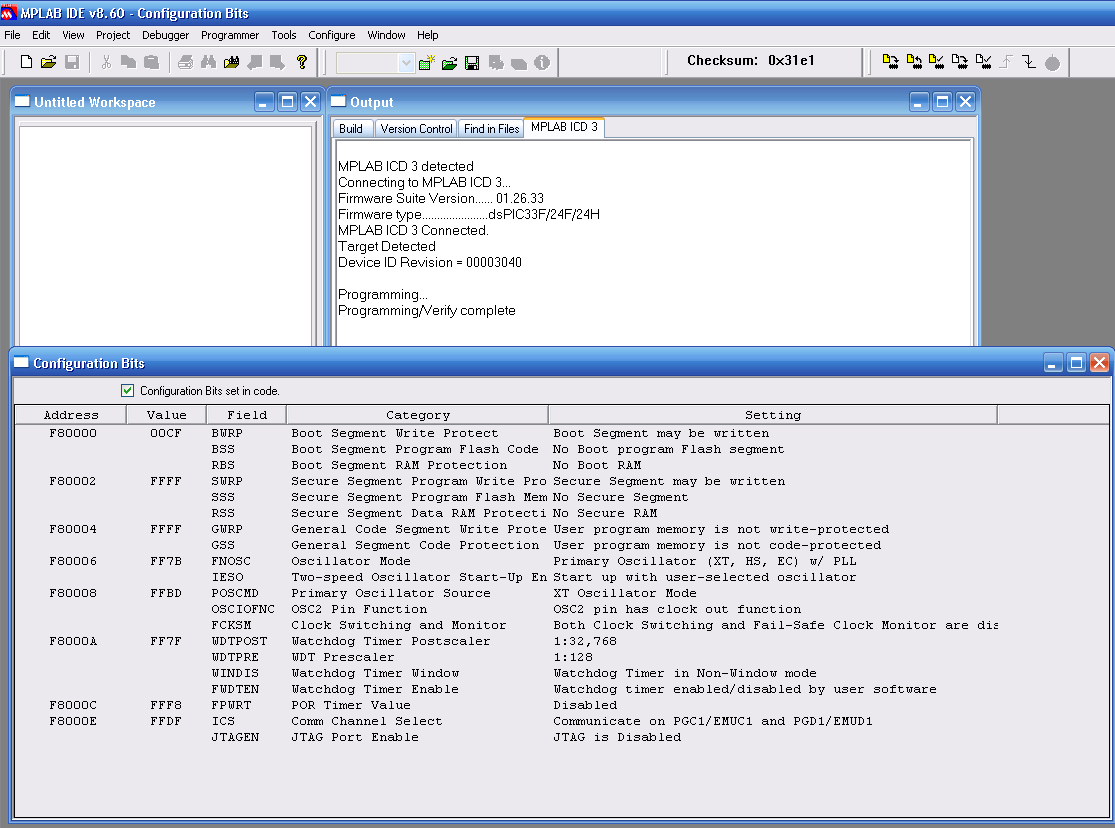Click 'Programming/Verify complete' output line
Image resolution: width=1115 pixels, height=828 pixels.
(427, 311)
